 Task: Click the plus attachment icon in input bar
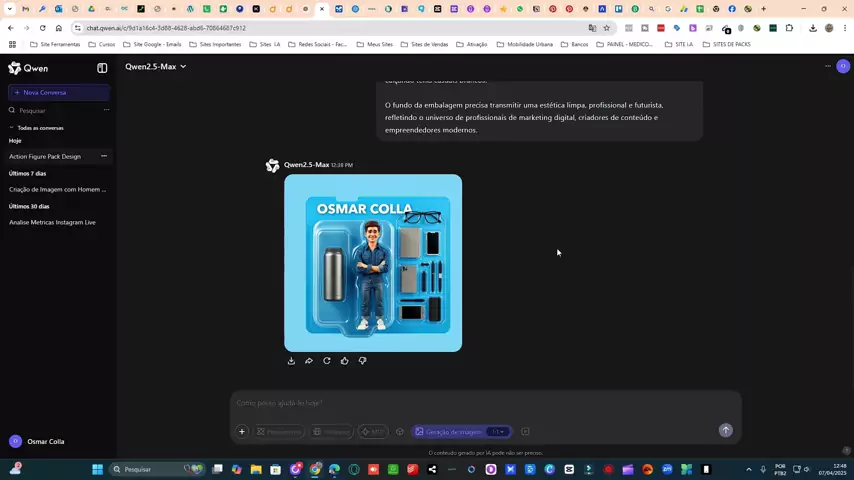coord(242,432)
